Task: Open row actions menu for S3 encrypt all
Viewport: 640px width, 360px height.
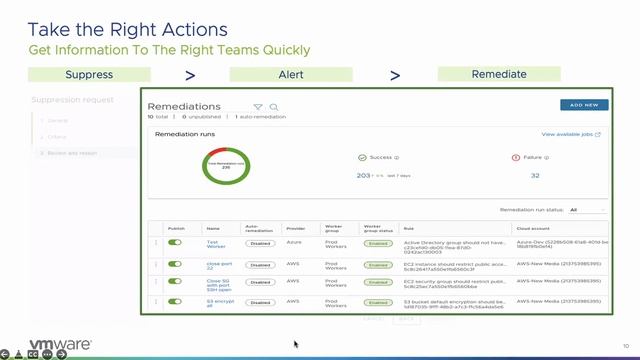Action: (x=156, y=302)
